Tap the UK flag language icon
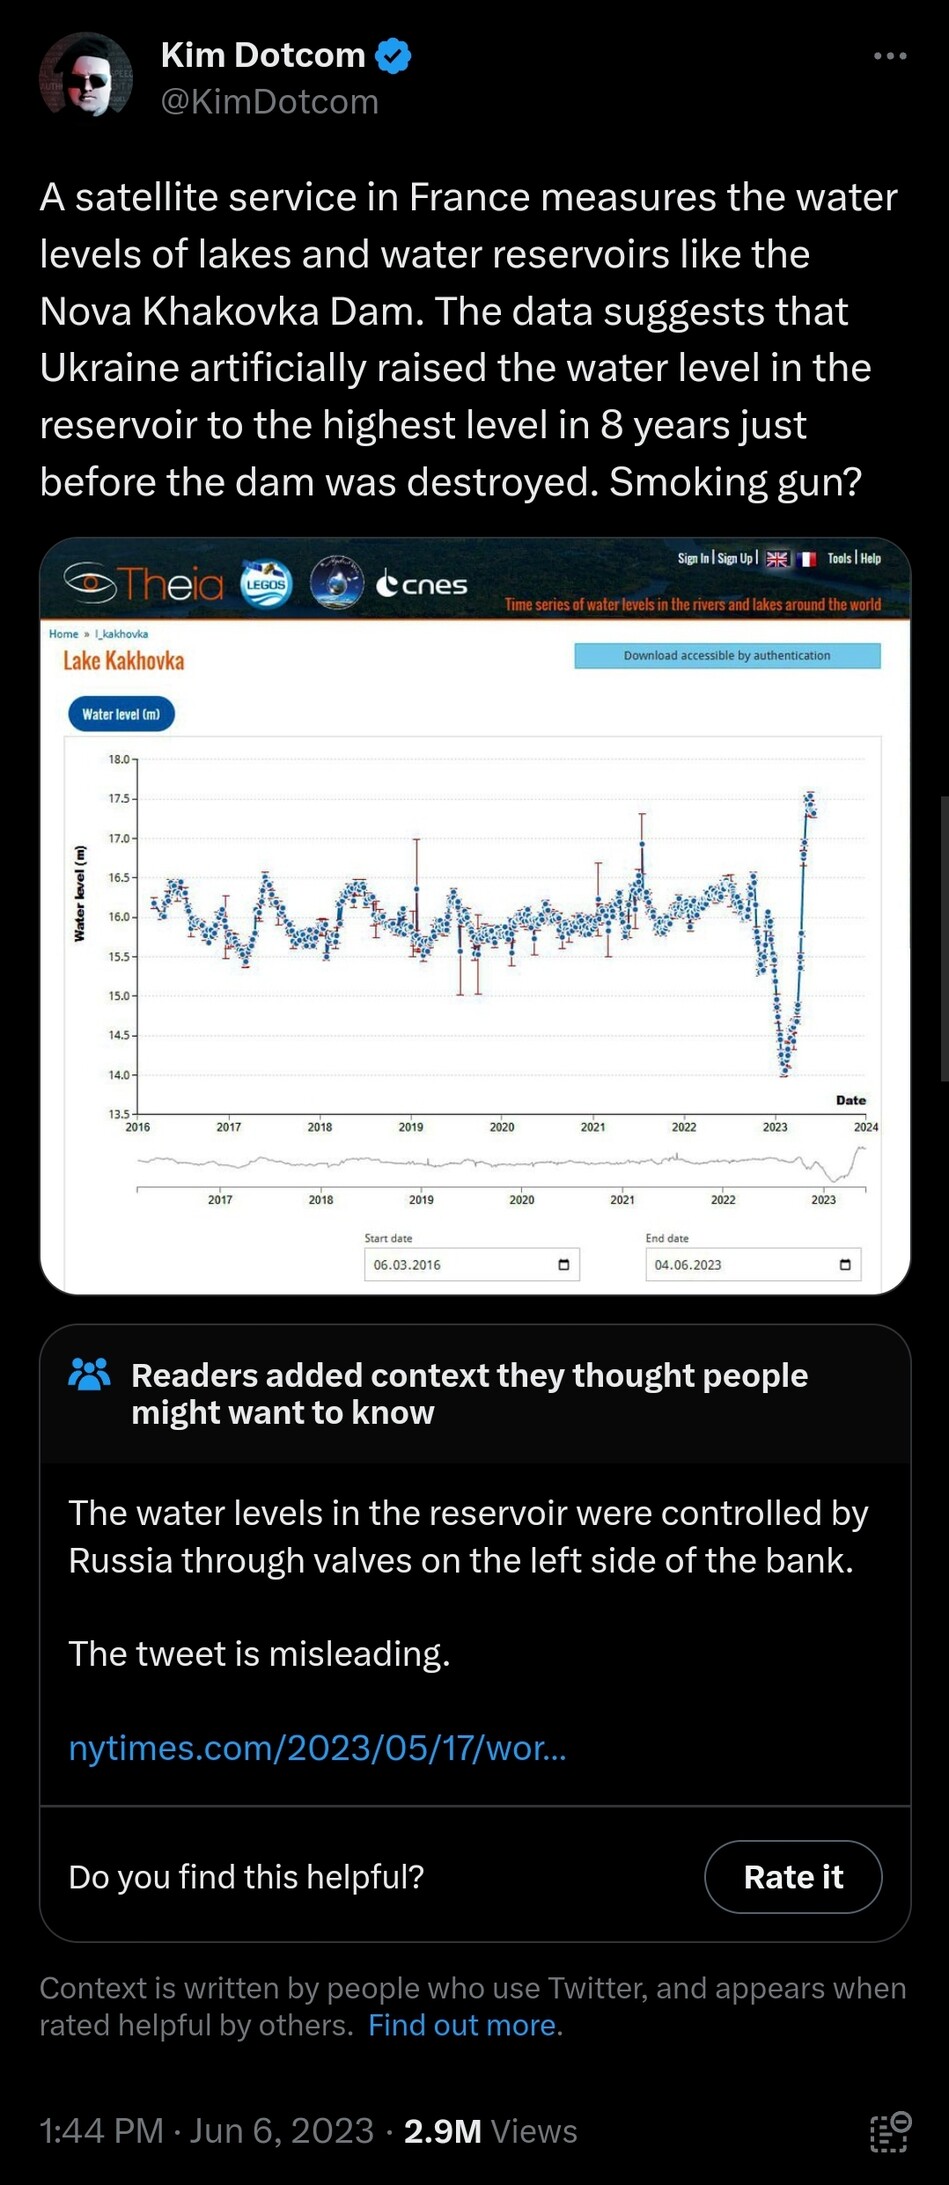This screenshot has height=2185, width=949. (777, 559)
